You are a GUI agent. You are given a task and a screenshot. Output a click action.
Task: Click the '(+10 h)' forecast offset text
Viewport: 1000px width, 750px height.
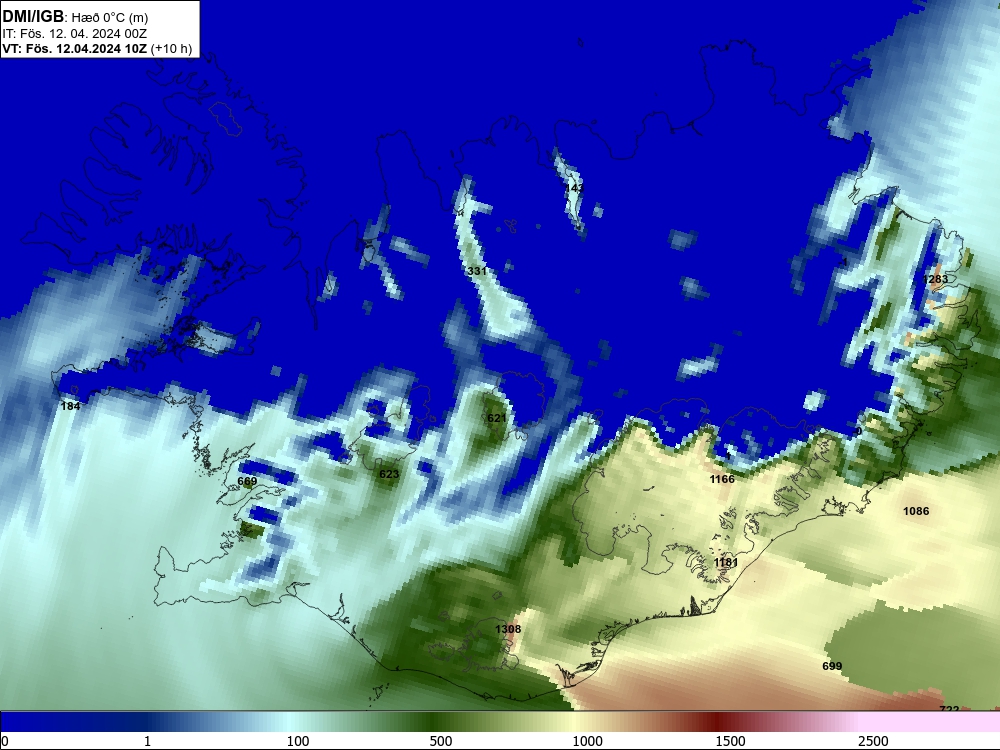pyautogui.click(x=171, y=48)
